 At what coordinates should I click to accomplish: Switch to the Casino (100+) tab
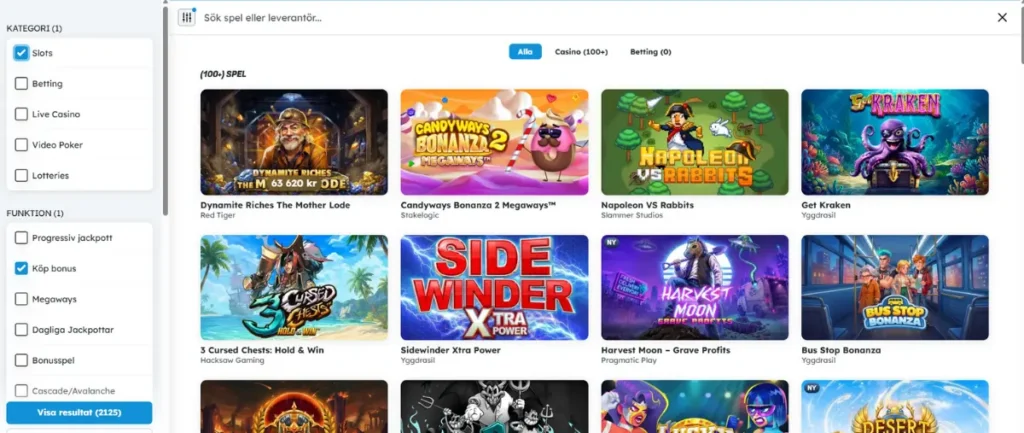581,52
